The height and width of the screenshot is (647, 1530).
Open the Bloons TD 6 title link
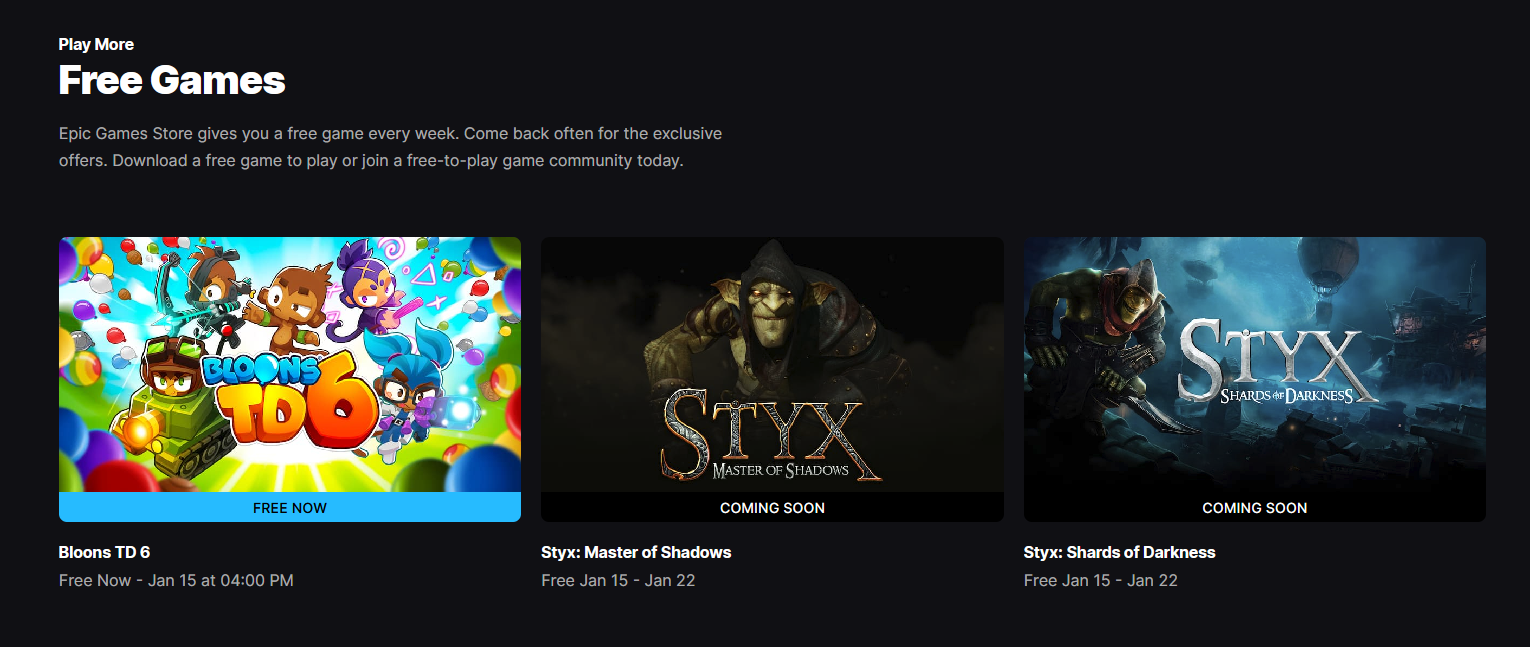pos(104,552)
